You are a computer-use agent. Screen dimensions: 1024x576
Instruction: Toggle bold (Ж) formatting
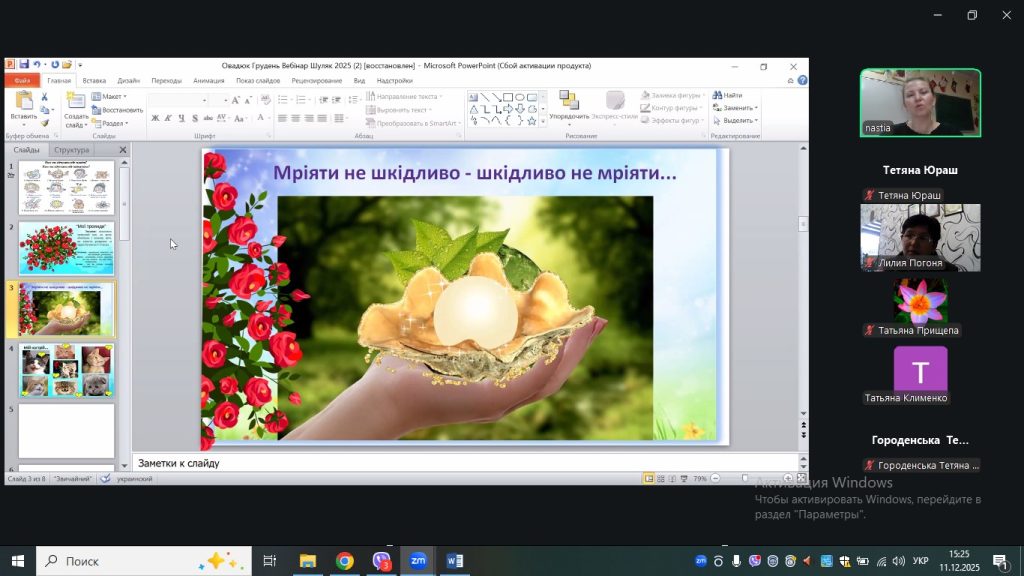click(155, 119)
